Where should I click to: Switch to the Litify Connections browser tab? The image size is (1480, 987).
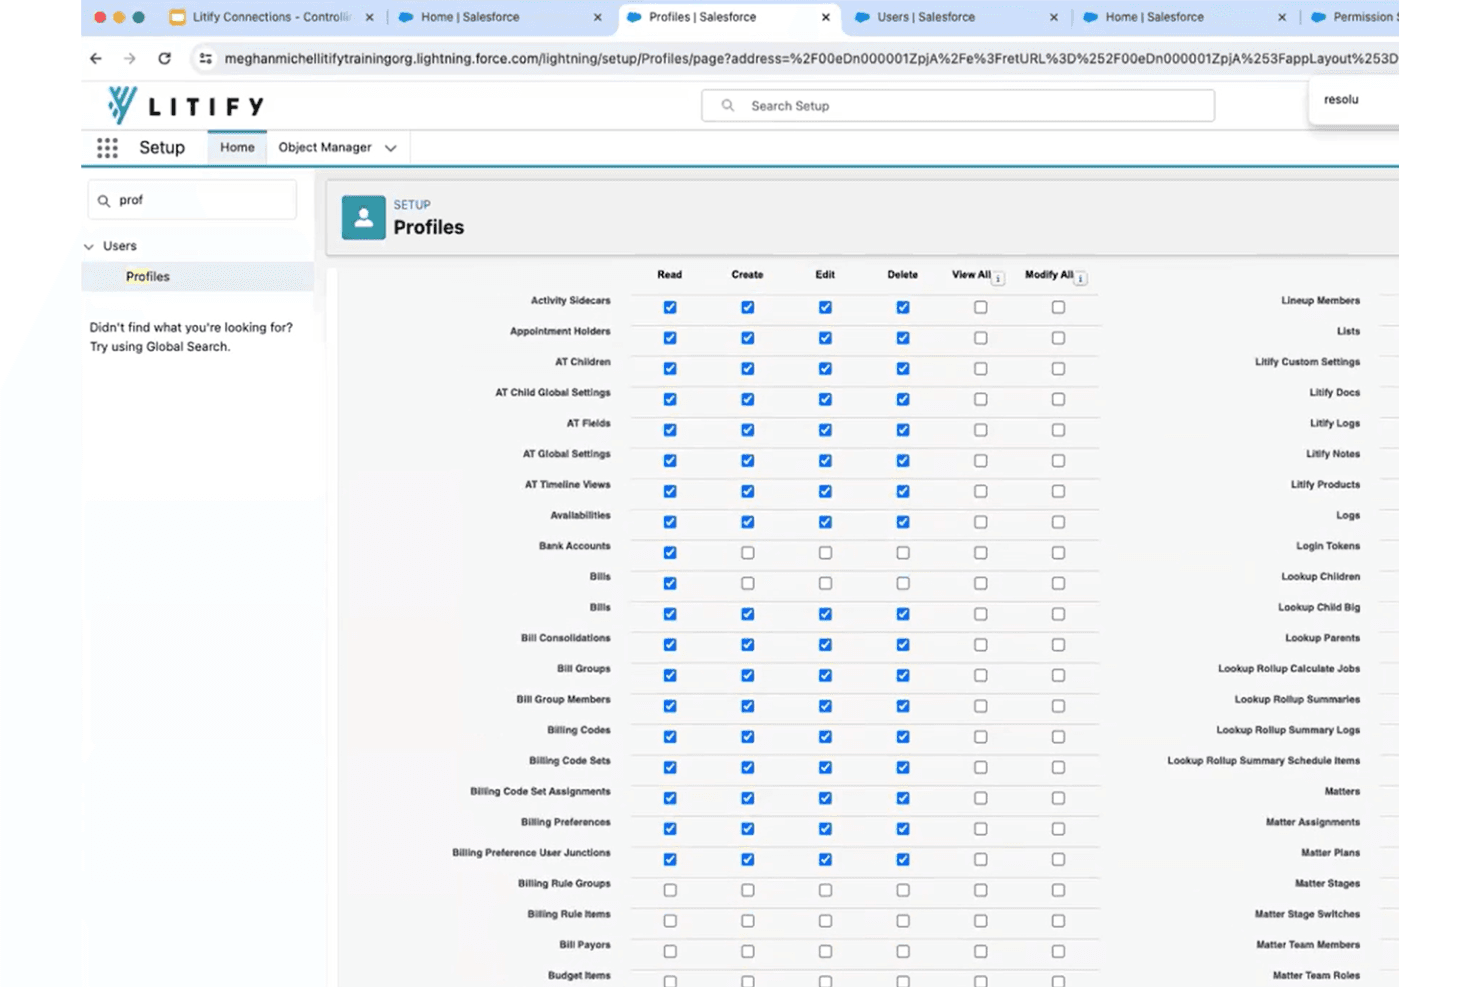(x=270, y=17)
